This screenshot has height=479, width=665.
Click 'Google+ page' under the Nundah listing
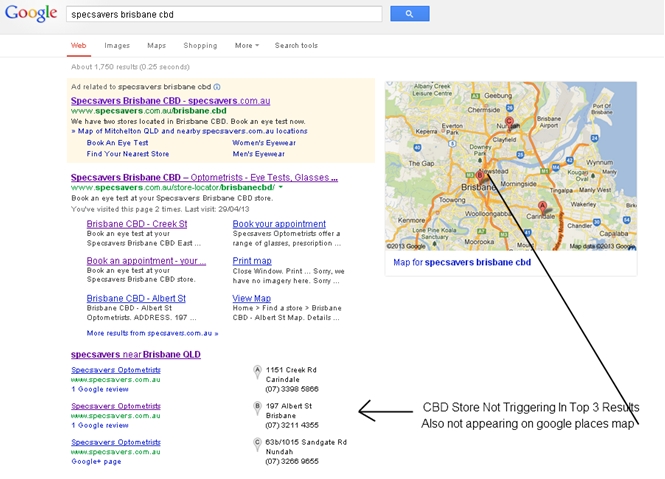(96, 461)
